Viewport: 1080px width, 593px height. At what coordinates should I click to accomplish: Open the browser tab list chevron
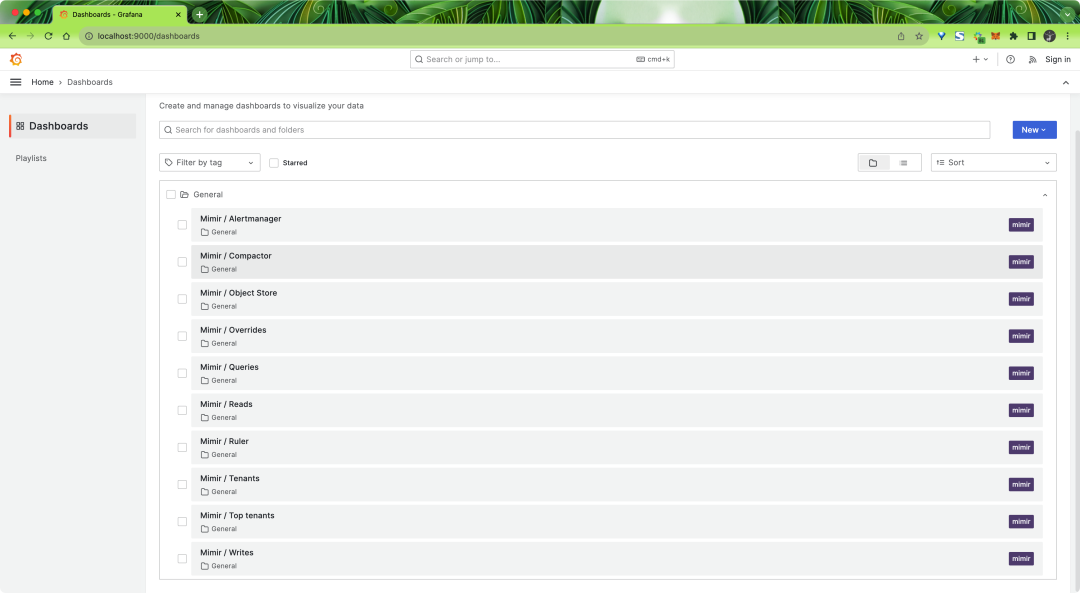click(x=1068, y=14)
